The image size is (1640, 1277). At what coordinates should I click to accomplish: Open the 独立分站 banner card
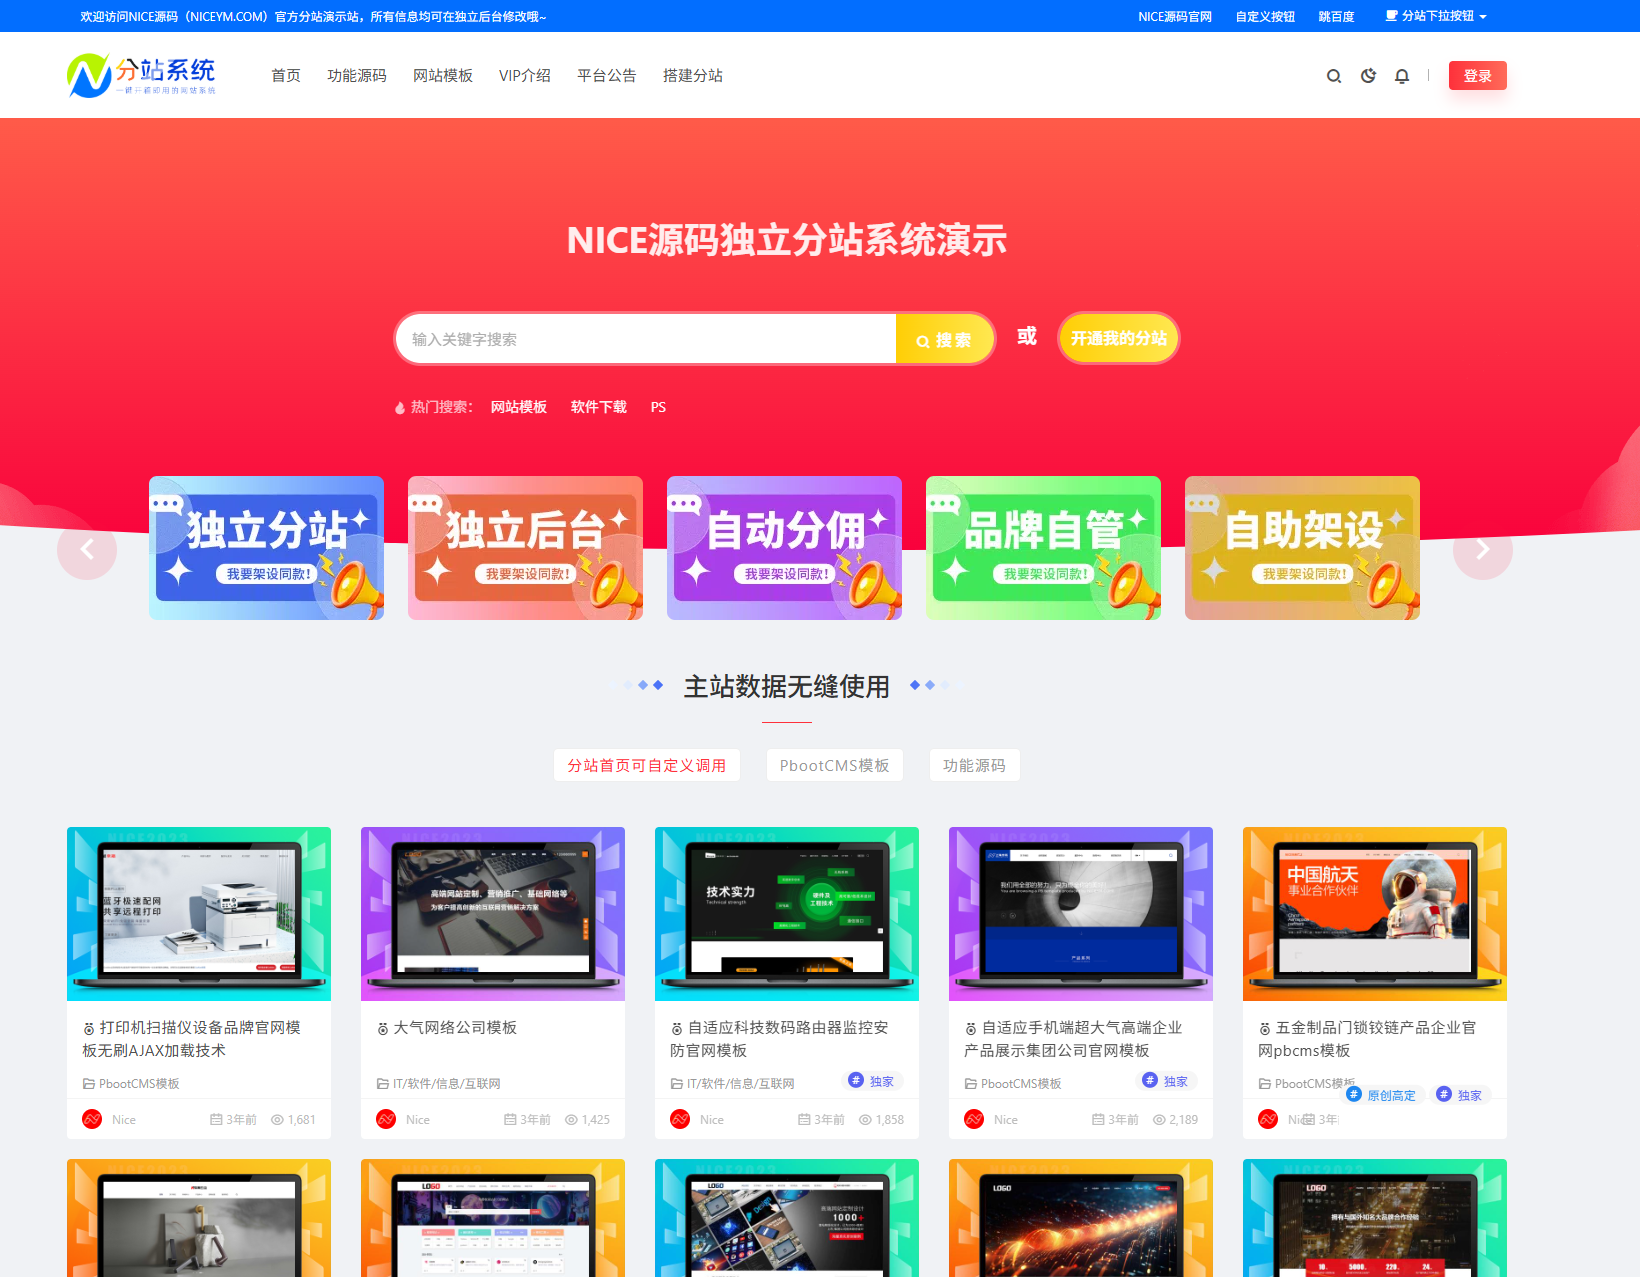point(266,548)
